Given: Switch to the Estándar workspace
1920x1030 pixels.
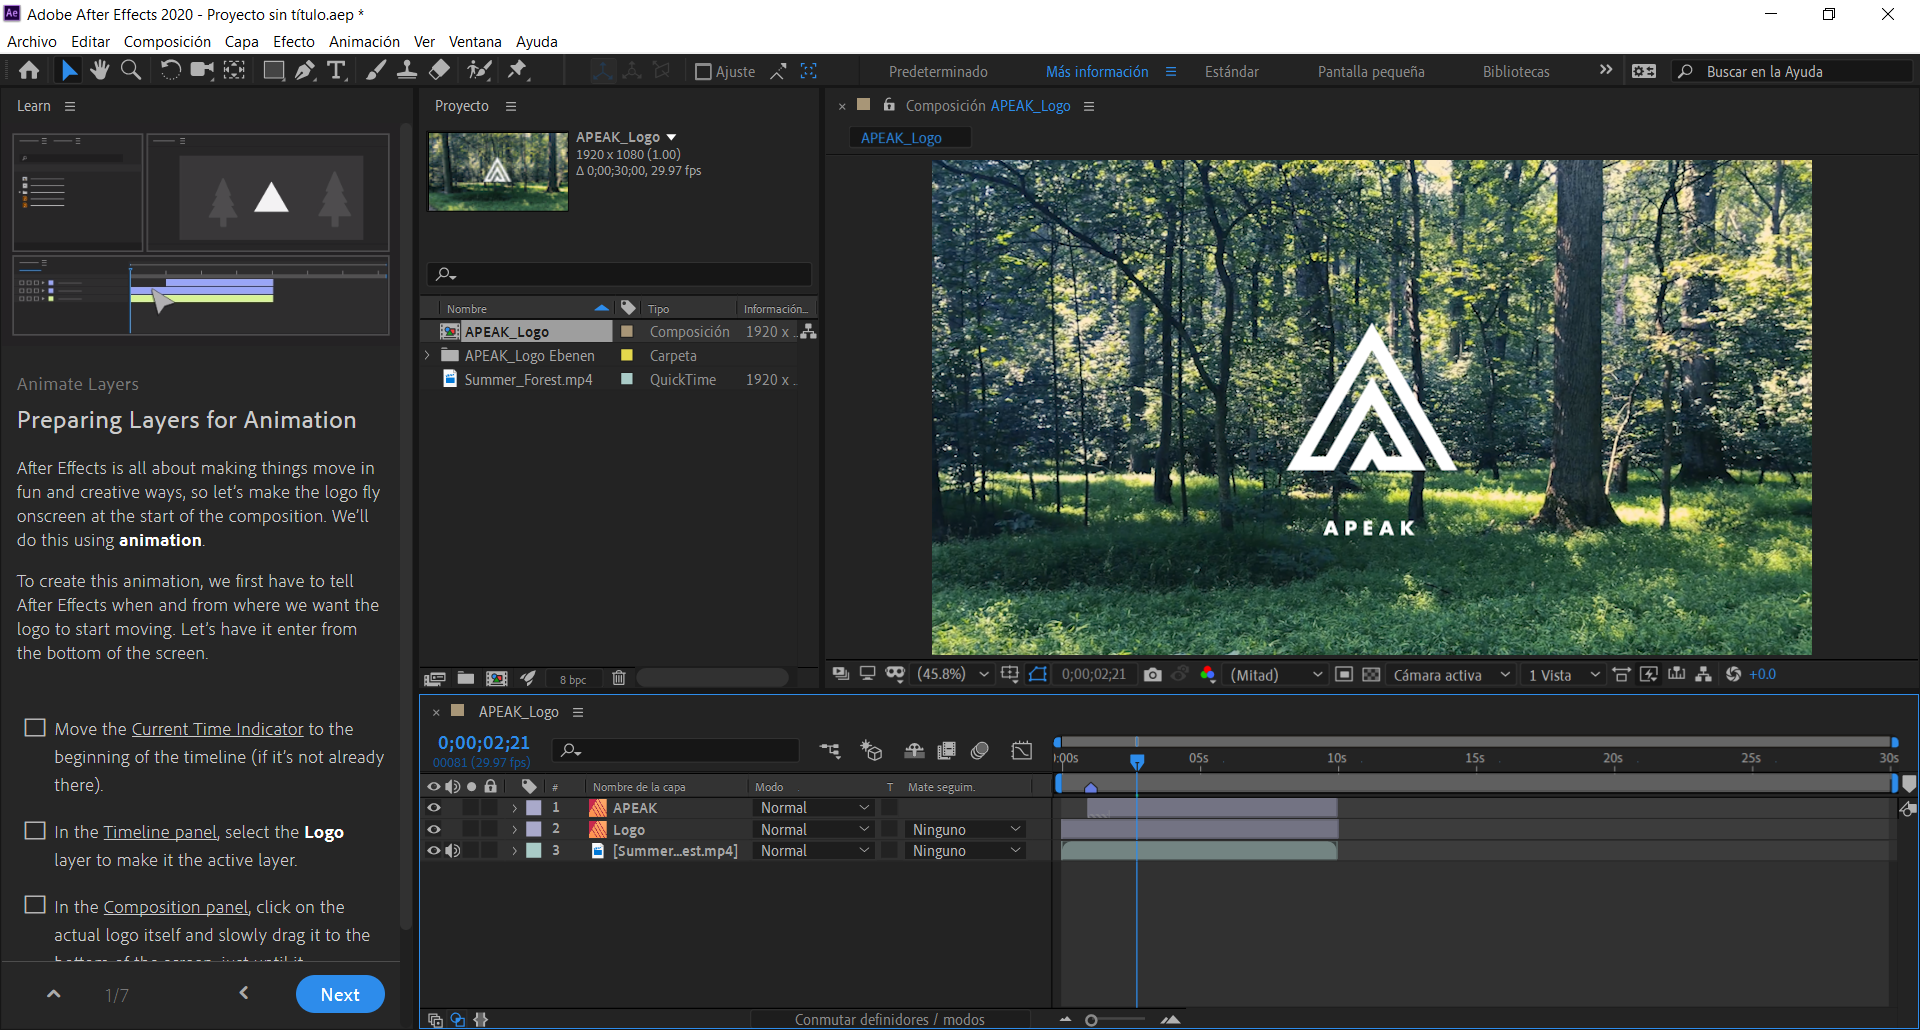Looking at the screenshot, I should 1231,72.
